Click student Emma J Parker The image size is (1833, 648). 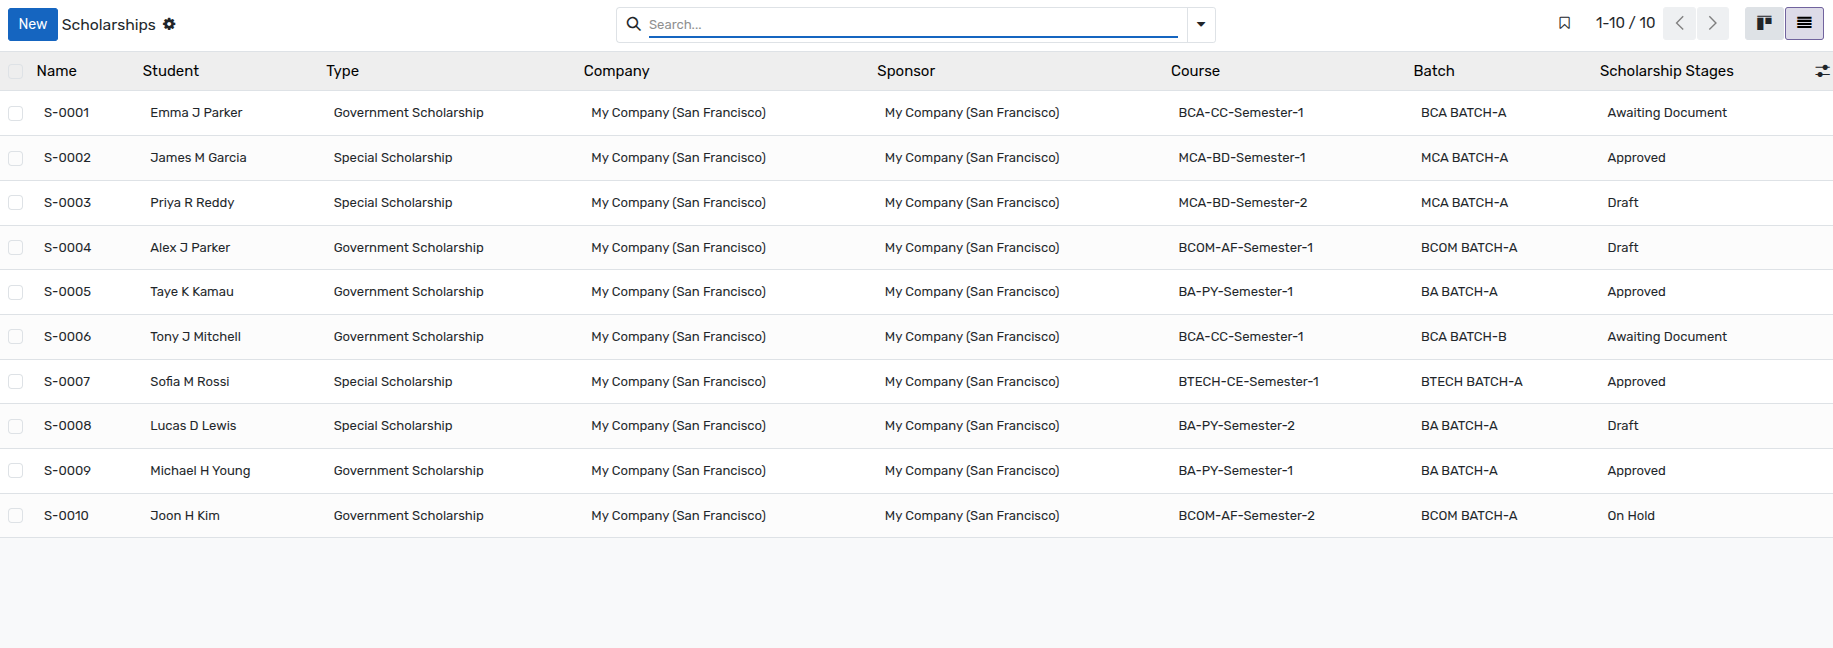coord(196,113)
